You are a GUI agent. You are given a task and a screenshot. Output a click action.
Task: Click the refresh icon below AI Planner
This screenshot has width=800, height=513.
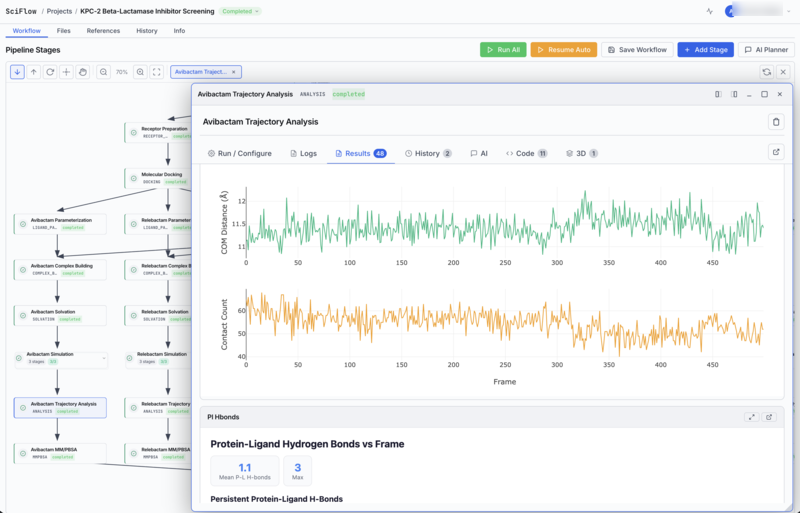[x=766, y=72]
